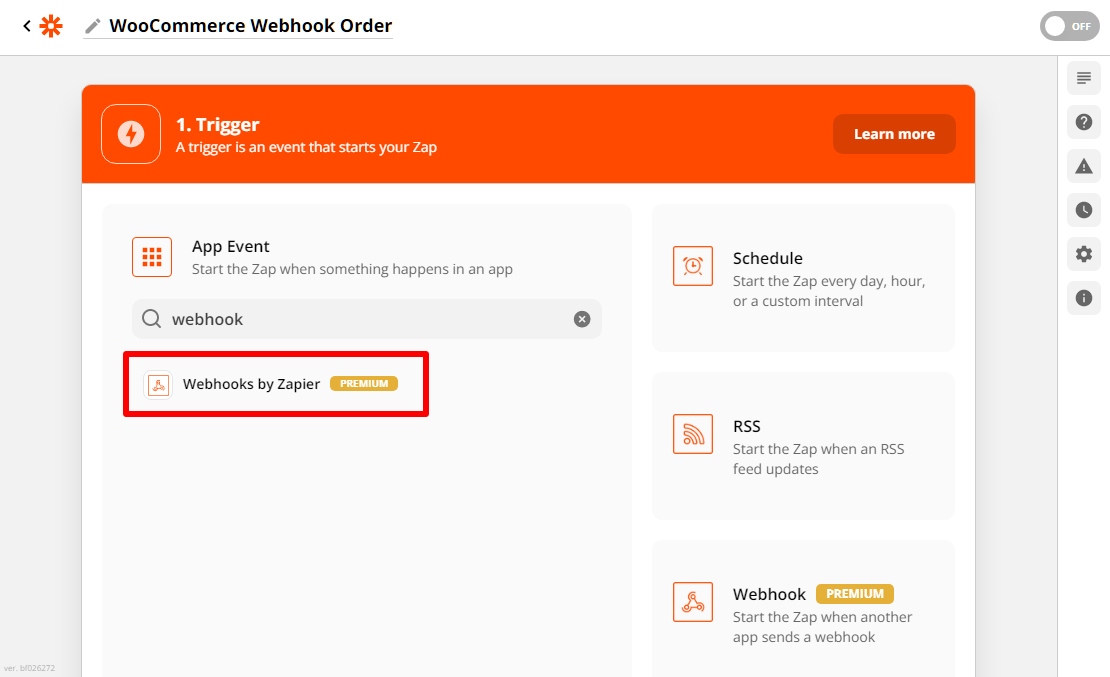Screen dimensions: 1110x677
Task: Open the Learn more button
Action: (894, 134)
